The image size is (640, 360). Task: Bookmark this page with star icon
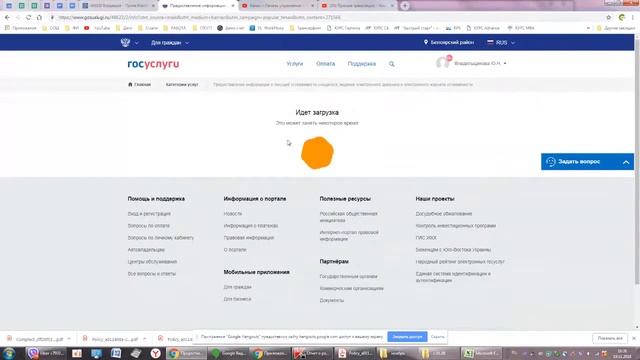(x=609, y=17)
